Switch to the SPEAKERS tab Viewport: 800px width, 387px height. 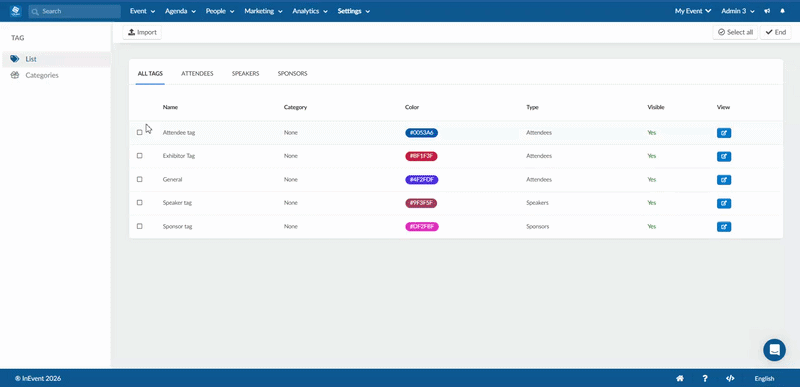(245, 74)
